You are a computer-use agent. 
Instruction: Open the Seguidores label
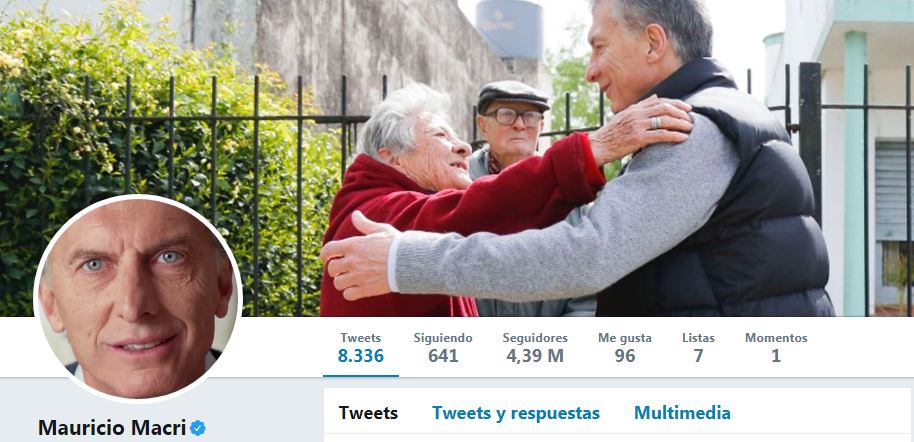[x=535, y=338]
